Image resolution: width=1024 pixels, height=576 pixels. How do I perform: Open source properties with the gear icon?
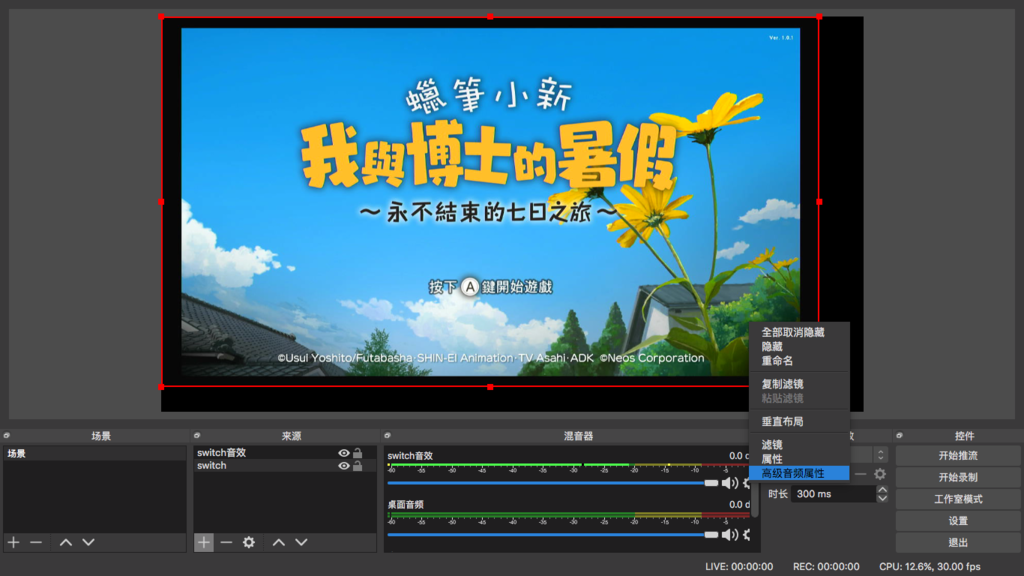coord(248,542)
